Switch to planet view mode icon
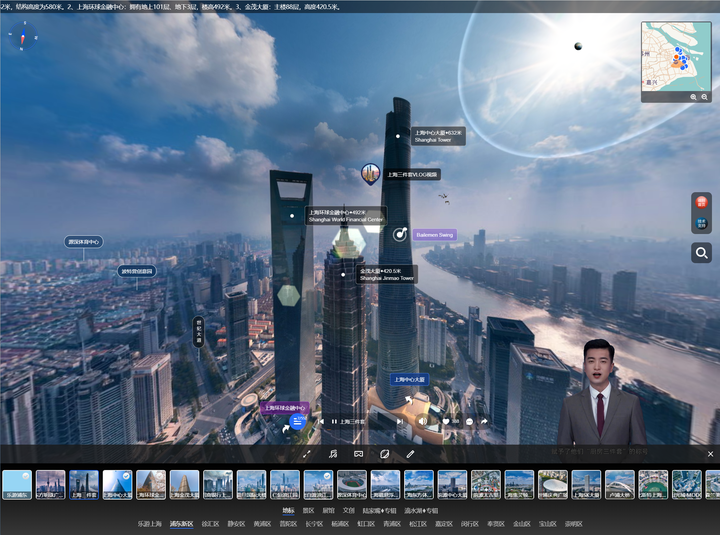This screenshot has height=535, width=720. (x=385, y=454)
